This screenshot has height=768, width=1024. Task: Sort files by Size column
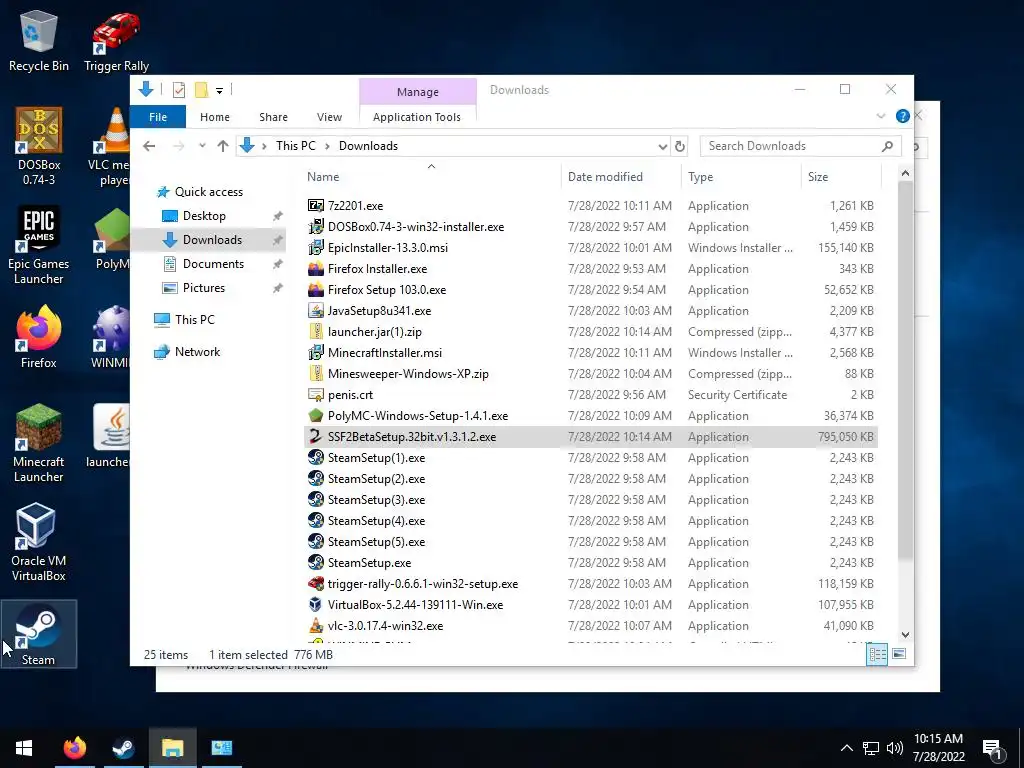(818, 177)
